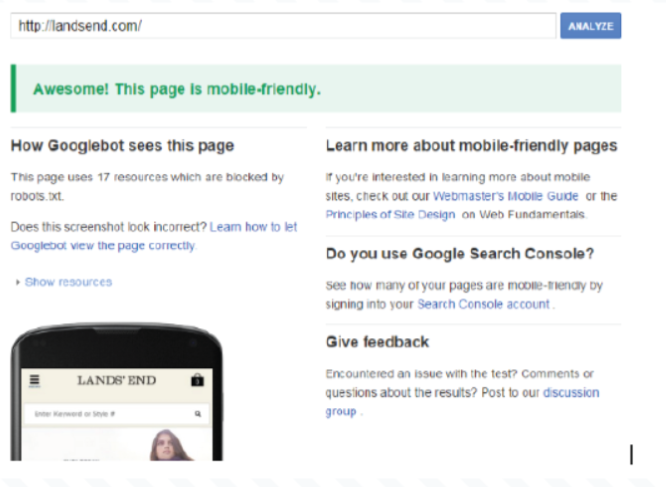The width and height of the screenshot is (666, 487).
Task: Open the Show resources link
Action: click(68, 282)
